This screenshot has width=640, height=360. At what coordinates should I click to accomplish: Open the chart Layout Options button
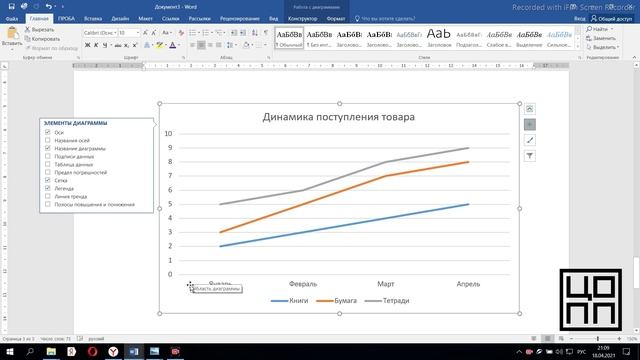point(529,109)
